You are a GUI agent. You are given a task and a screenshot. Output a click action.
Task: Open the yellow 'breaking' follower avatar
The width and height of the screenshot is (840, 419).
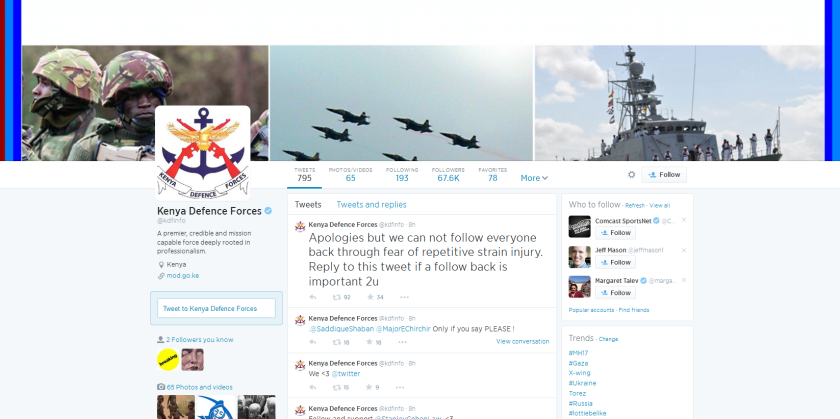point(168,360)
